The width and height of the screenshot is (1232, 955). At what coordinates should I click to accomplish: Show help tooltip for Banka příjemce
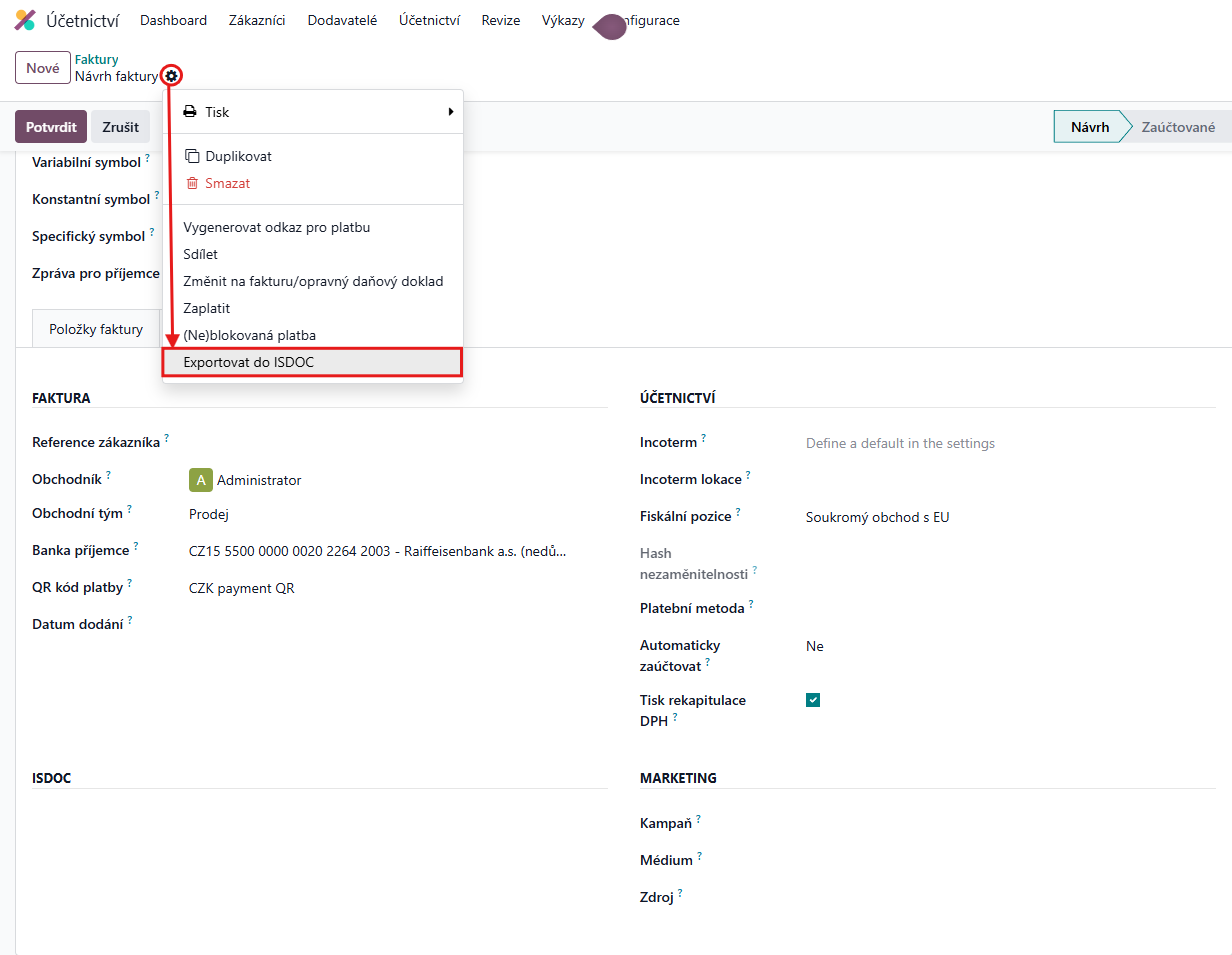(136, 546)
